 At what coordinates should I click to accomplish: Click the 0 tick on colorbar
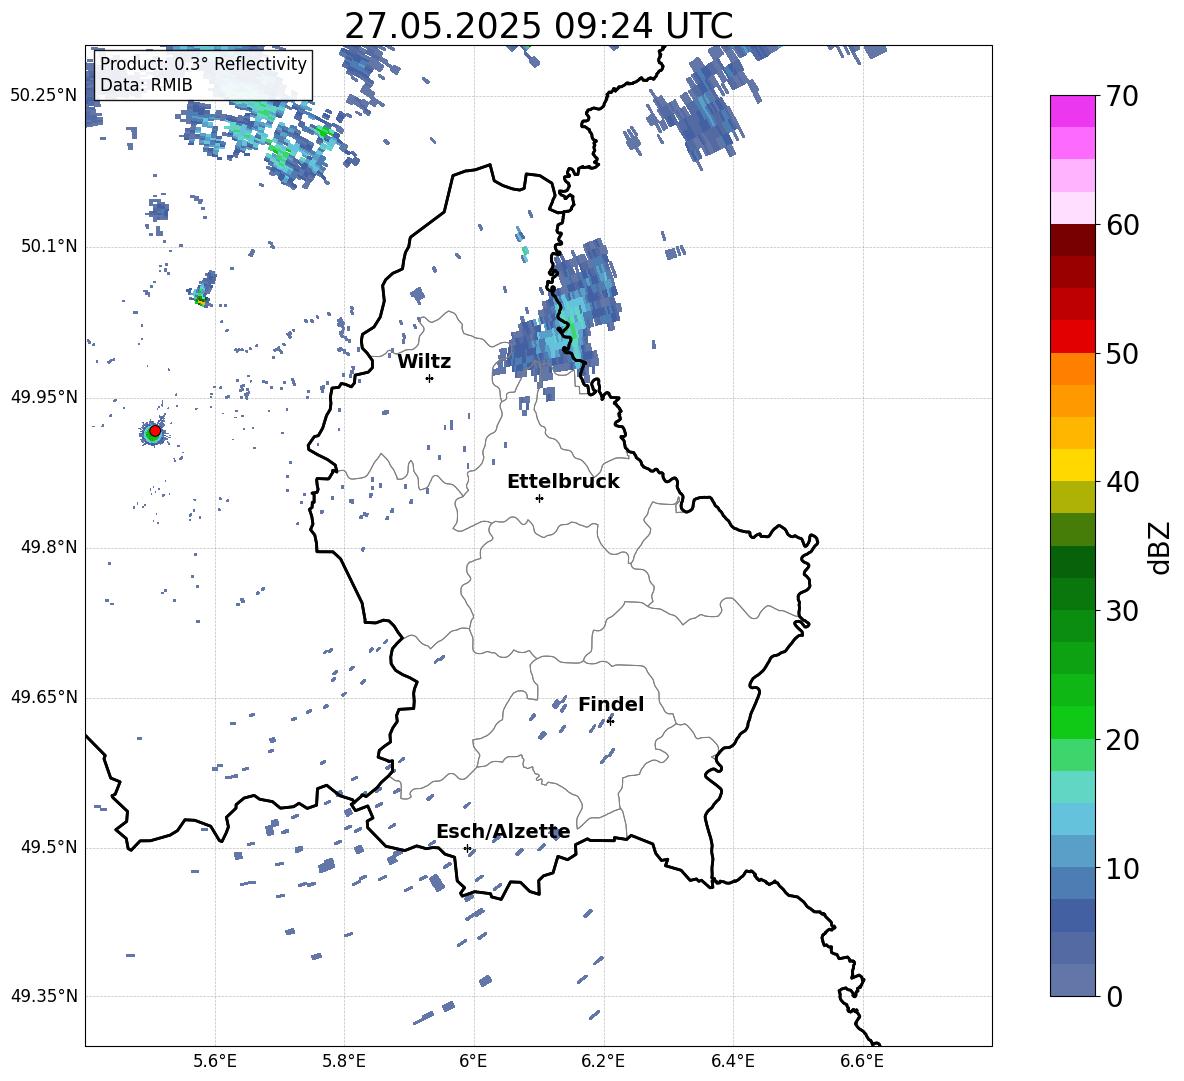tap(1114, 996)
